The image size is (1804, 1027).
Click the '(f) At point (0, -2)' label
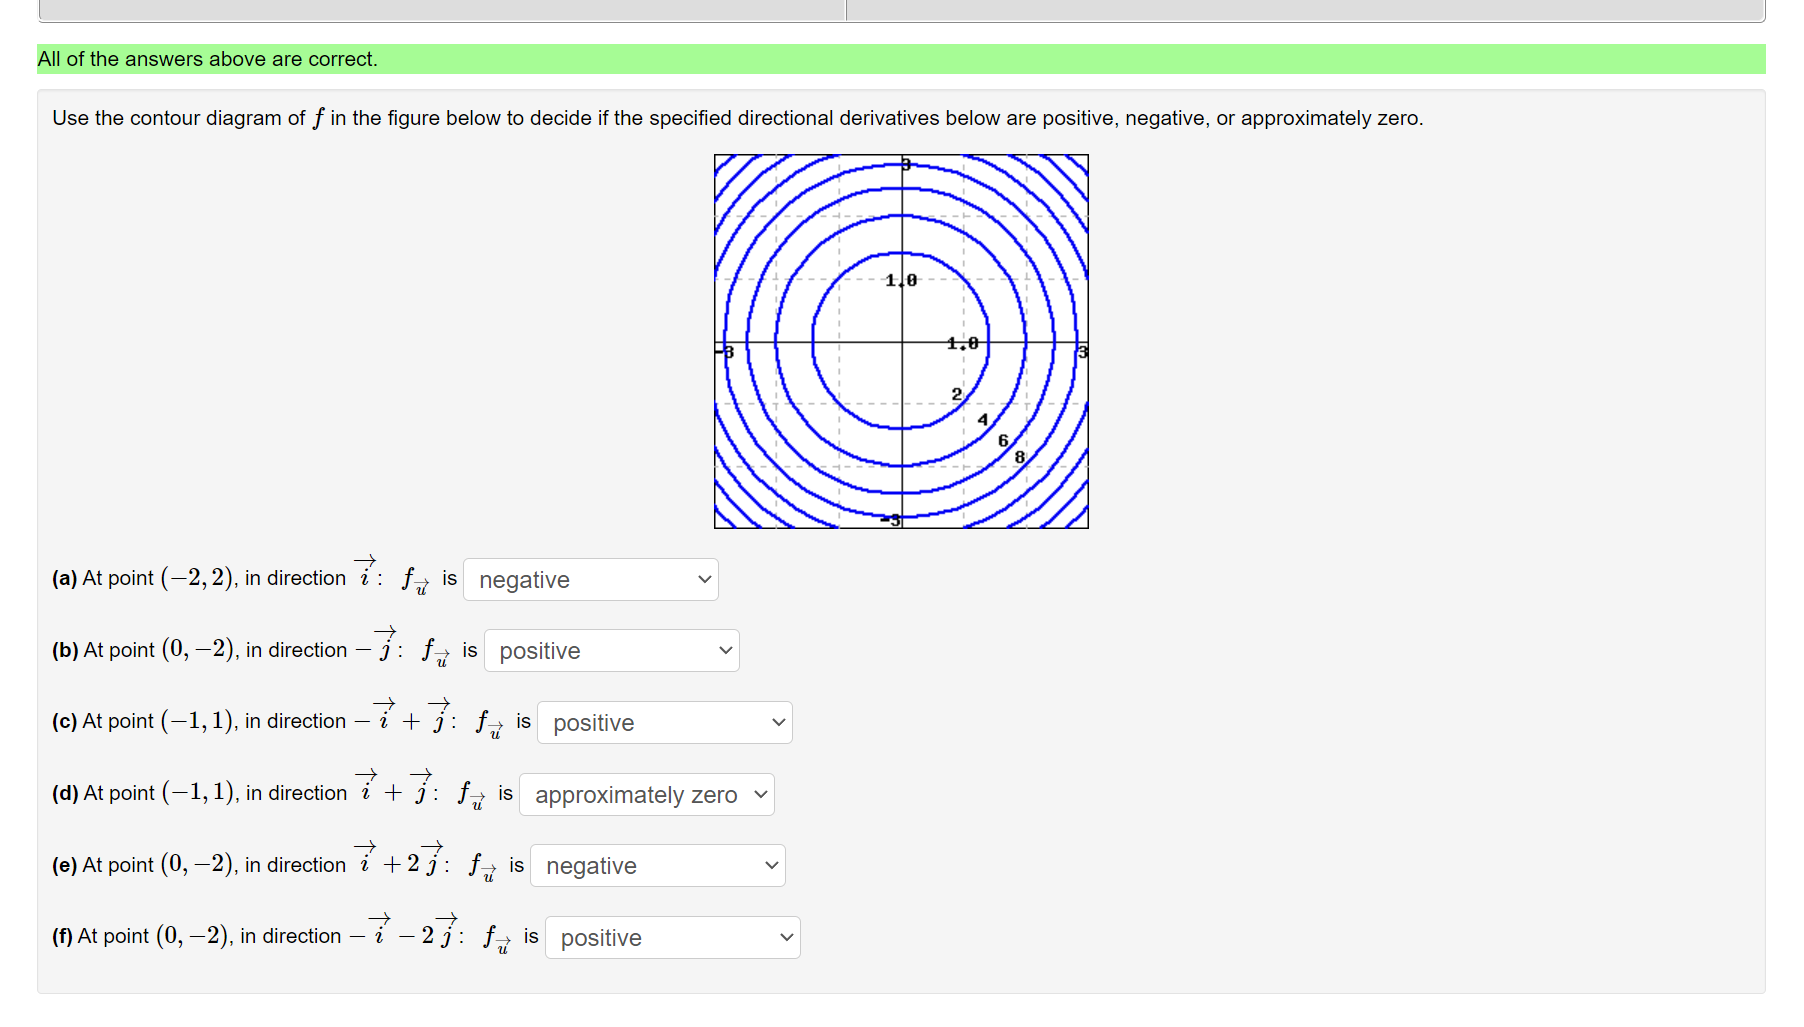coord(142,936)
